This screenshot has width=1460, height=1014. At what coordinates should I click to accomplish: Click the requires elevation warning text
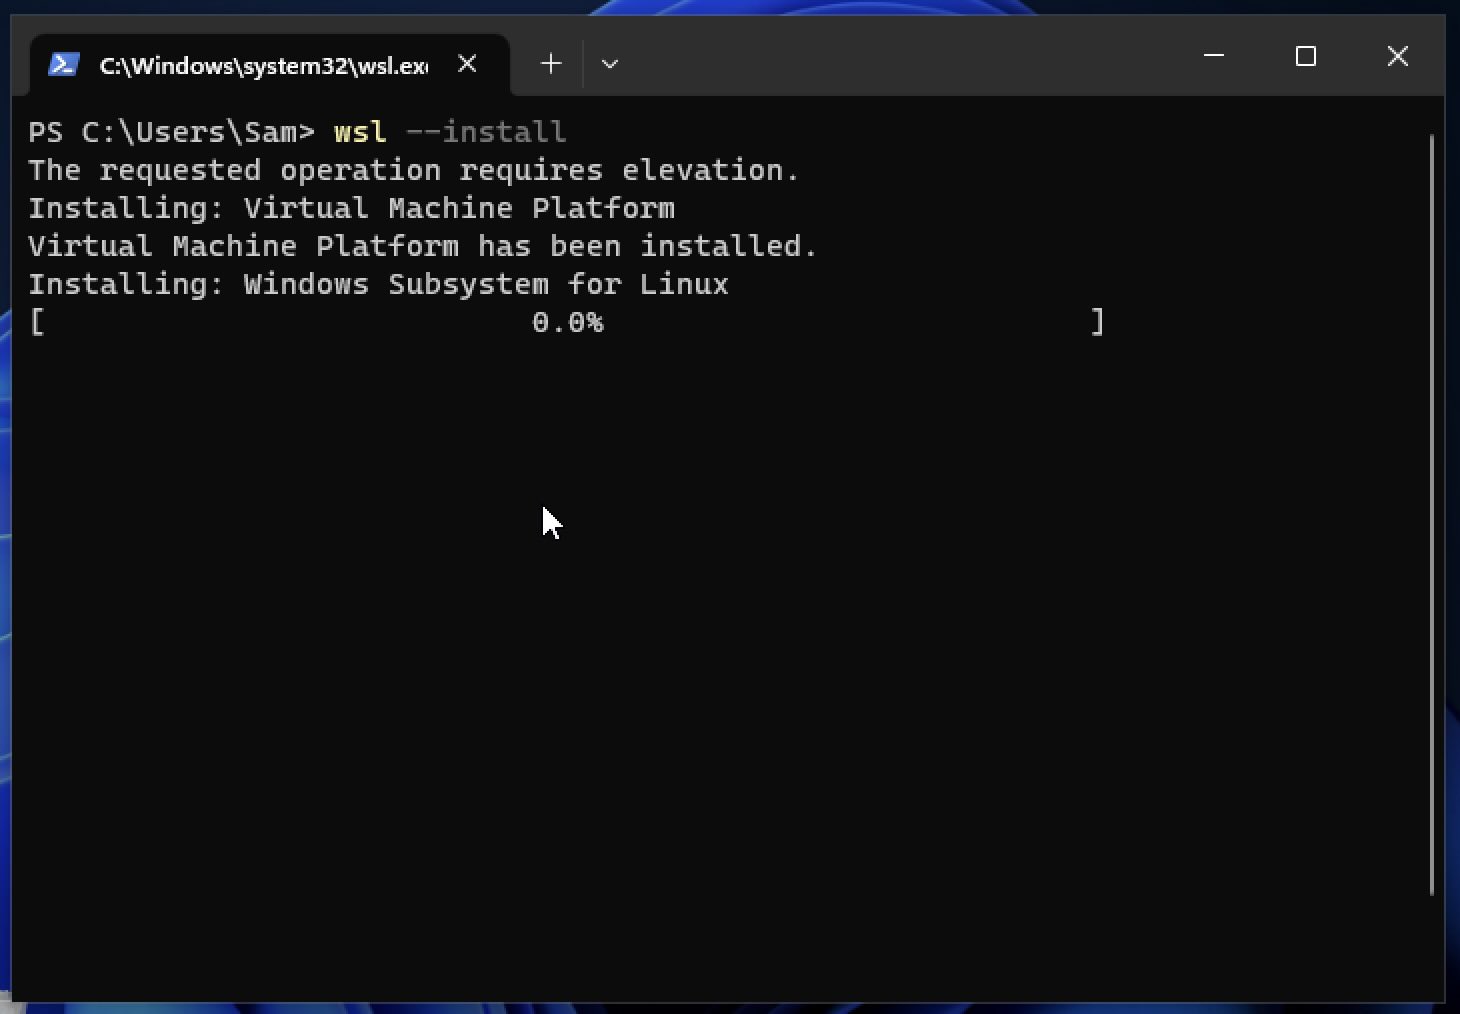click(413, 169)
